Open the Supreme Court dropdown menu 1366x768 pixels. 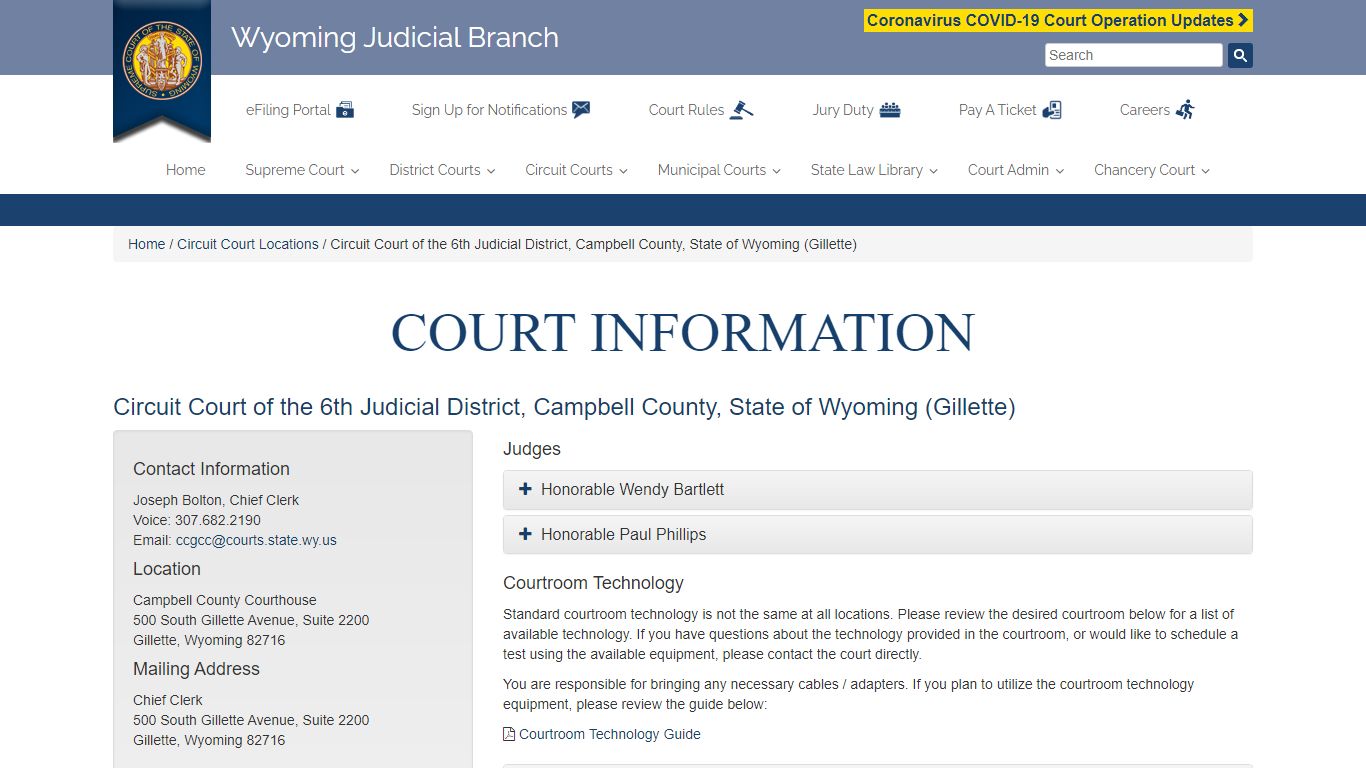pos(302,170)
